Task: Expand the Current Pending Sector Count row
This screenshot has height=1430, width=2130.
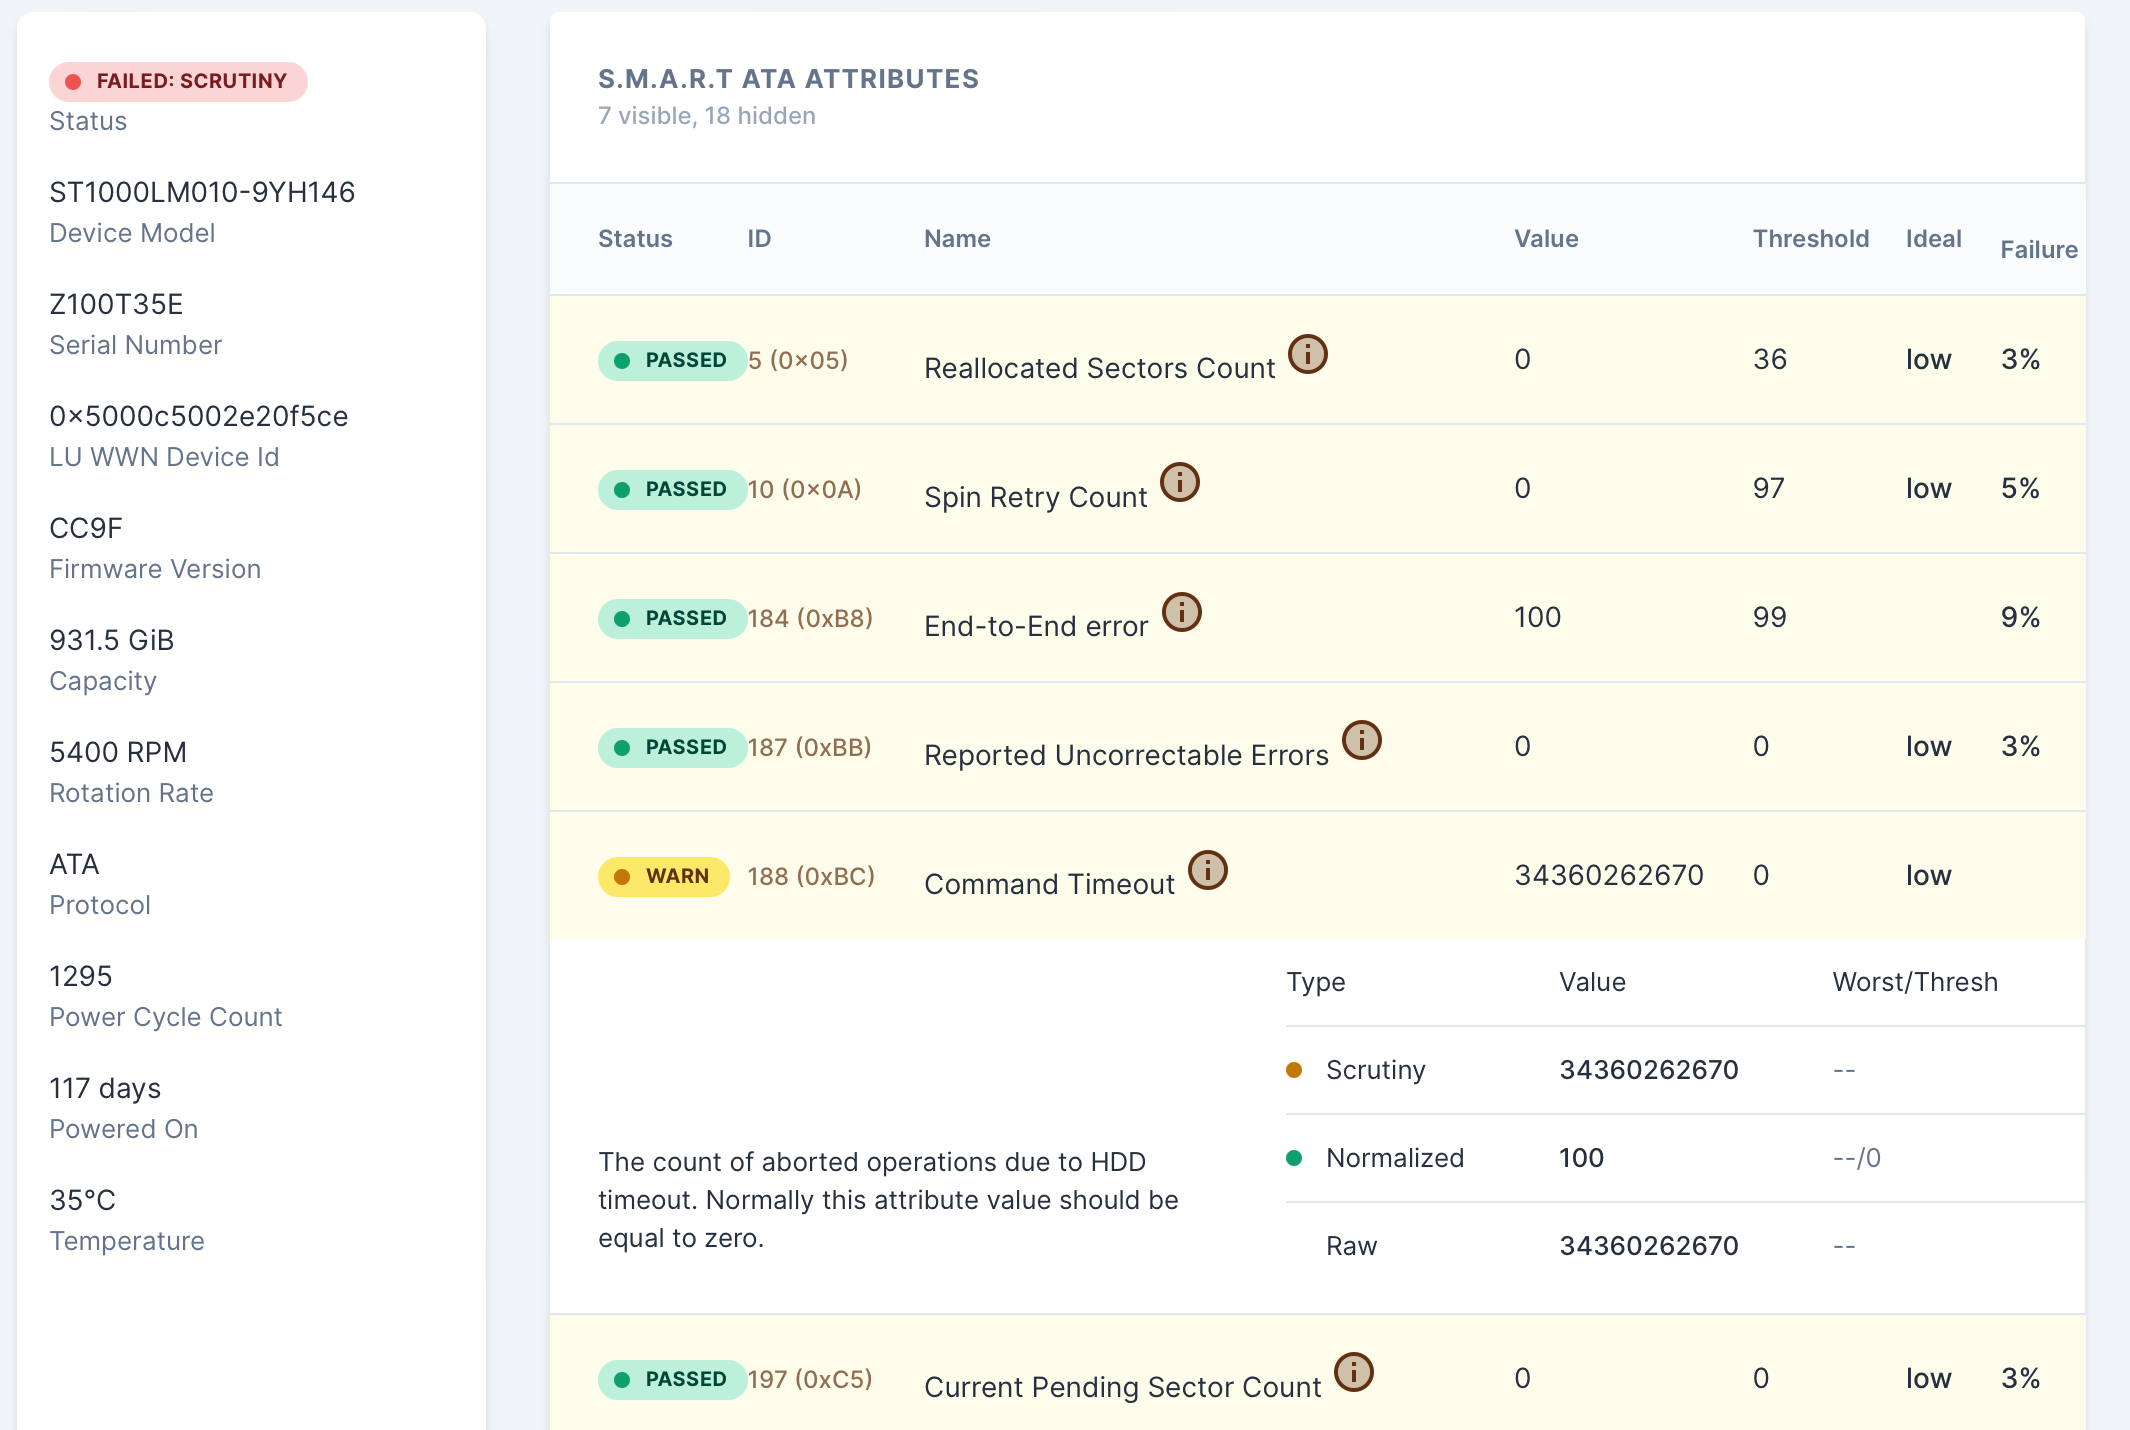Action: (x=1121, y=1387)
